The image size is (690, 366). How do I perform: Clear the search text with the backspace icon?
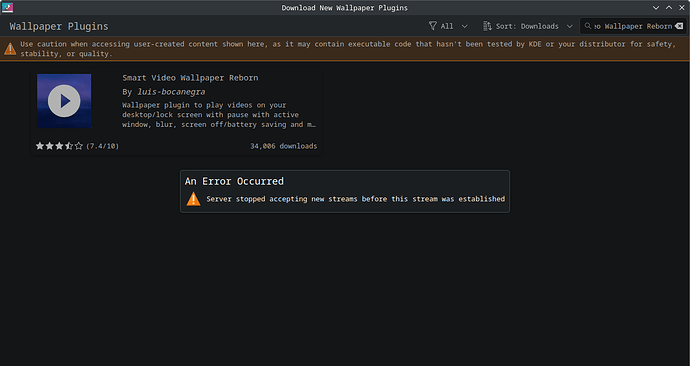click(679, 26)
